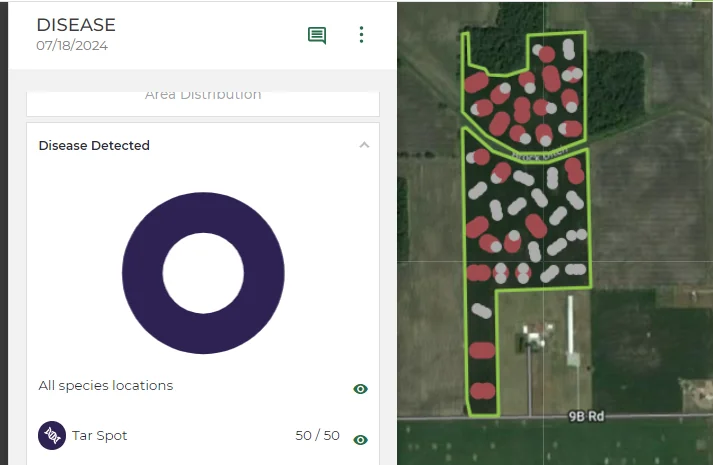713x465 pixels.
Task: Click the 9B Rd road label
Action: tap(586, 416)
